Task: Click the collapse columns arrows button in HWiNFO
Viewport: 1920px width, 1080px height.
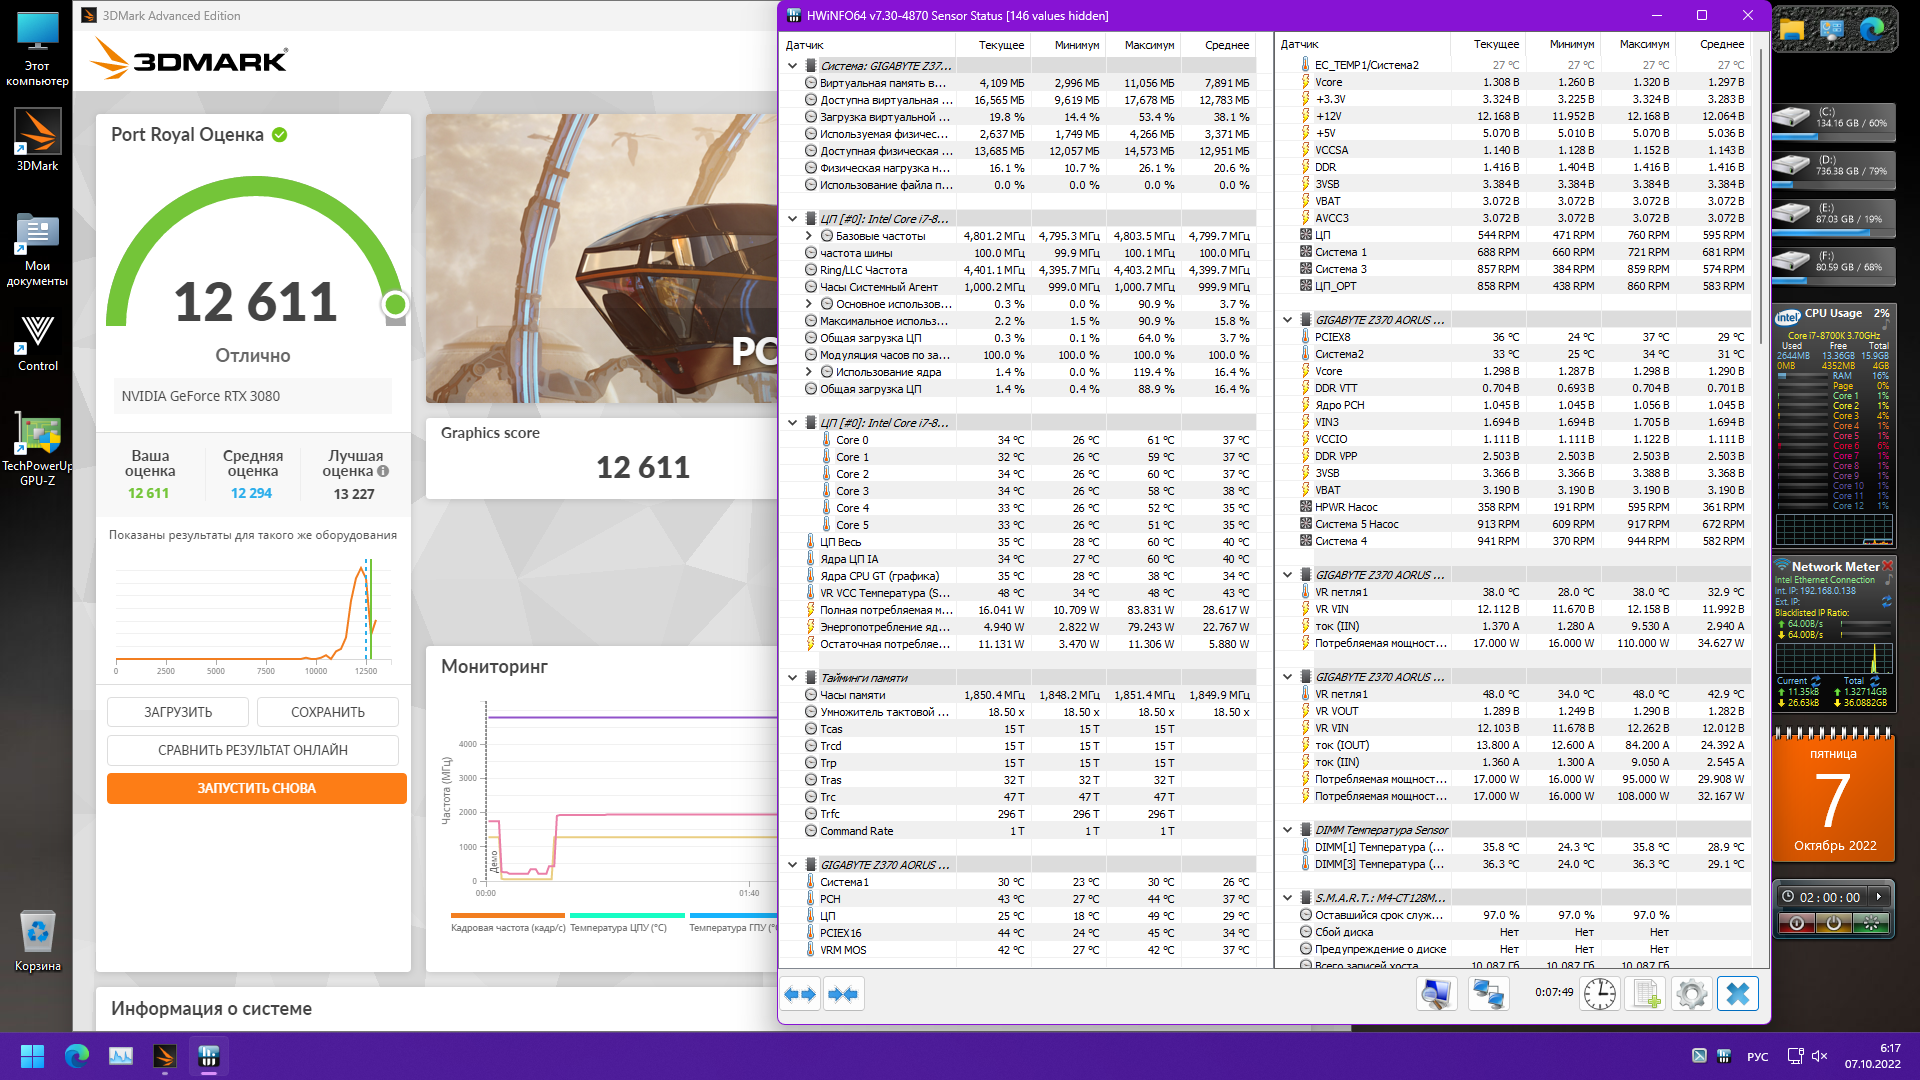Action: pos(843,994)
